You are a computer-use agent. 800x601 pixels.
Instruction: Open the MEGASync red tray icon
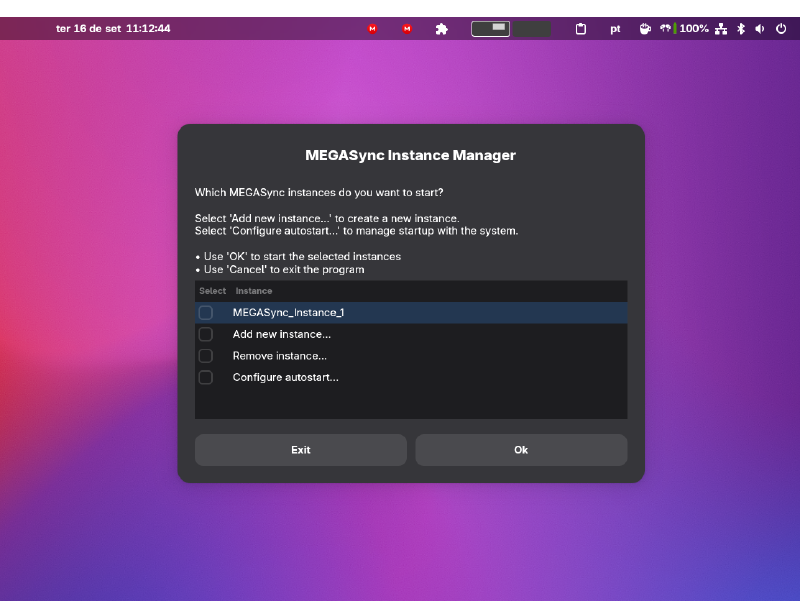(x=372, y=28)
